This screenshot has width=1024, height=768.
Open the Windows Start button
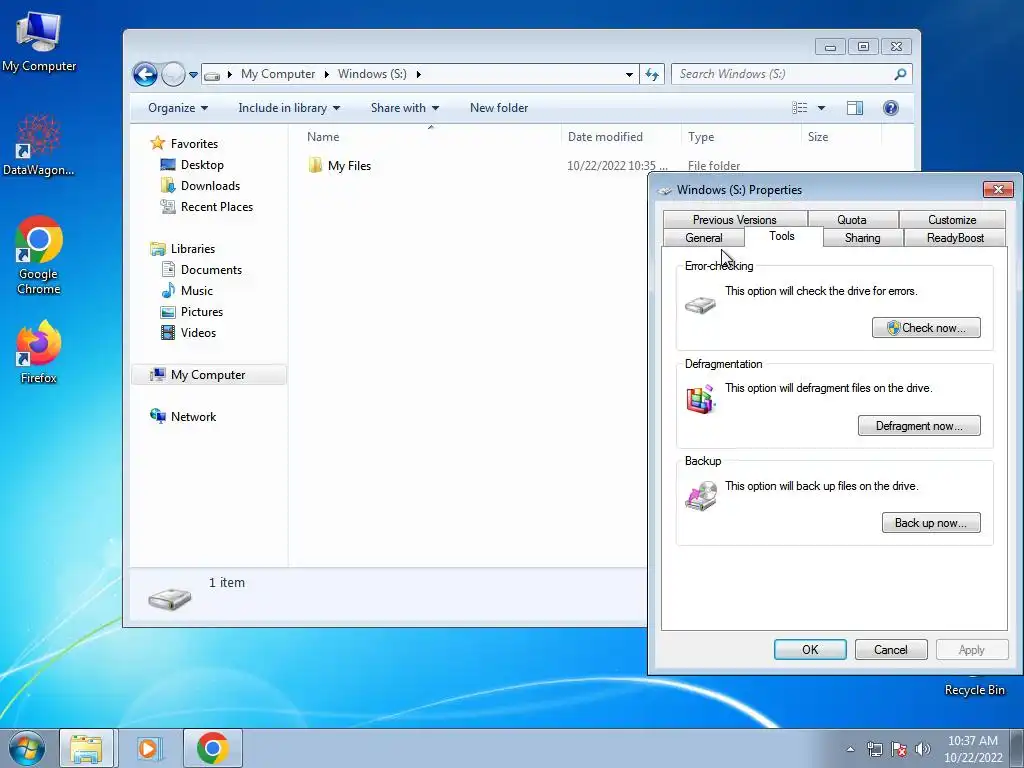(26, 748)
